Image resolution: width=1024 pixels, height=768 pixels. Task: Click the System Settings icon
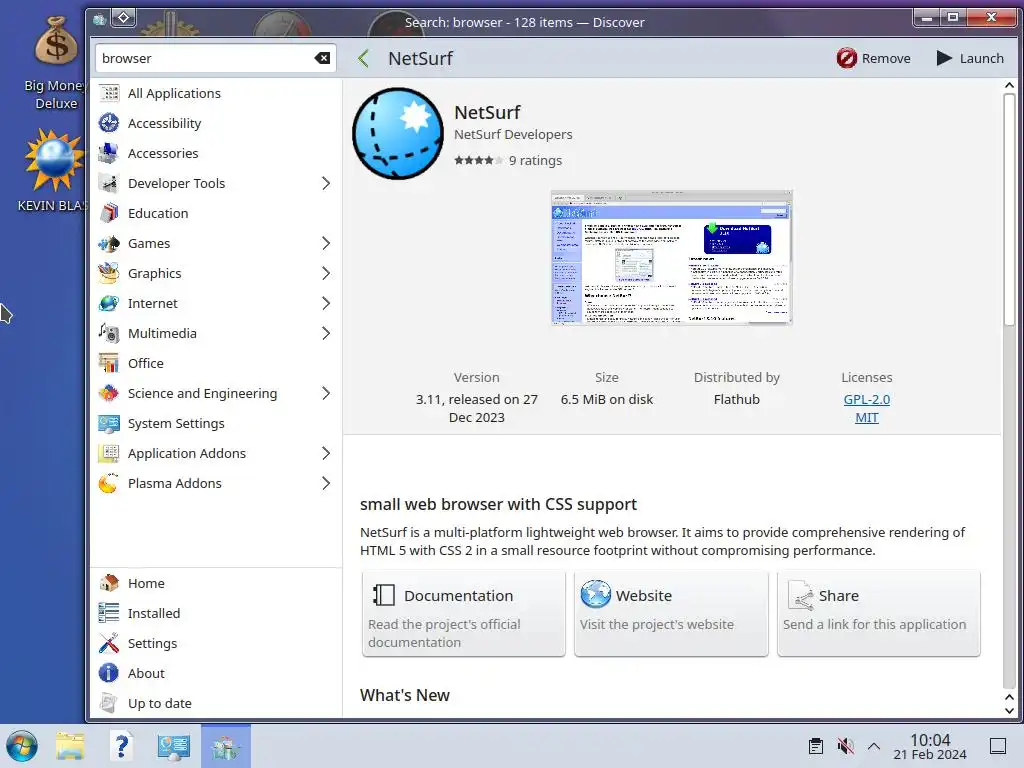[x=109, y=424]
